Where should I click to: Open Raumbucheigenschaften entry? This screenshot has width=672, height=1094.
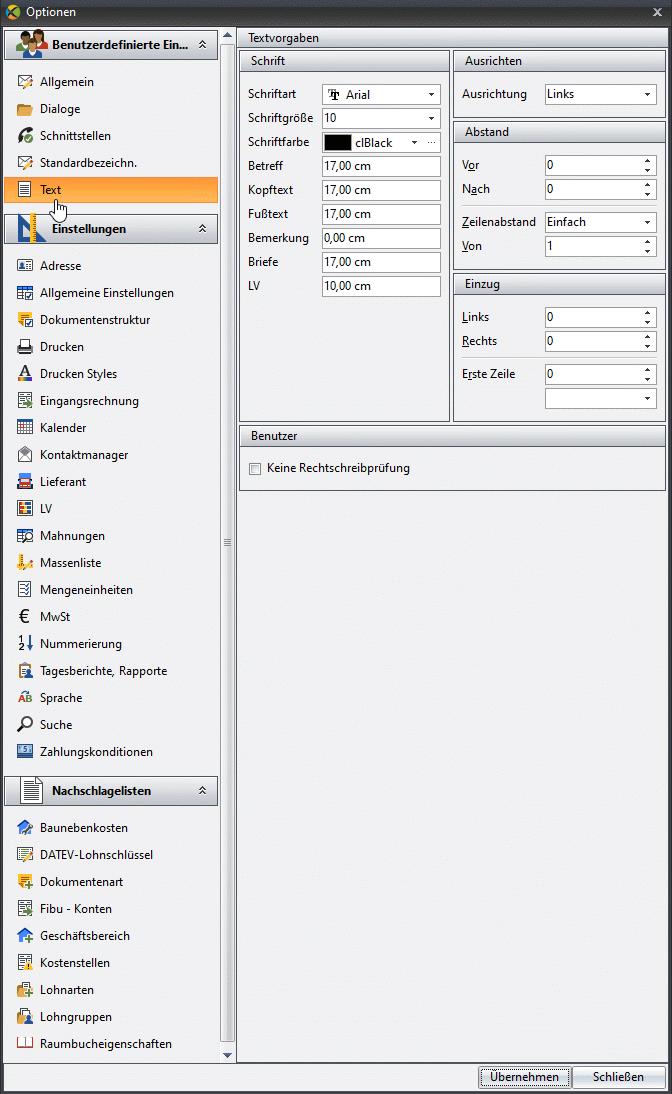[105, 1044]
